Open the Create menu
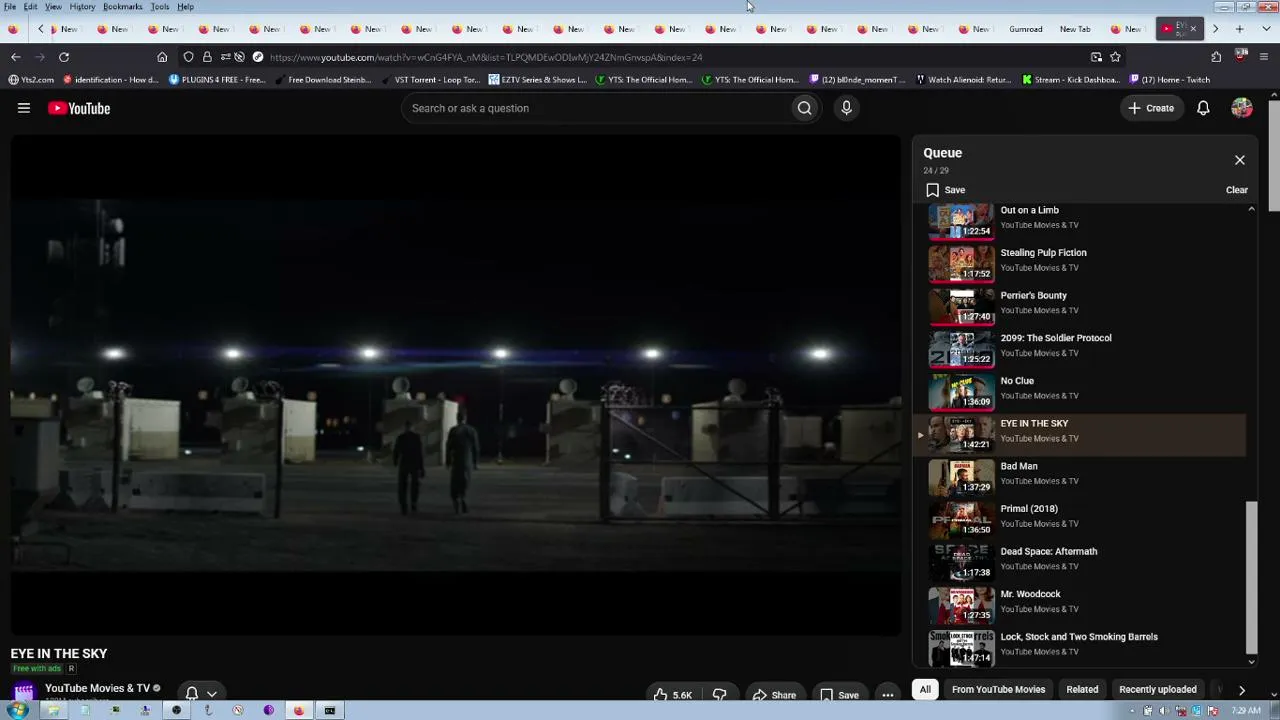The width and height of the screenshot is (1280, 720). click(x=1151, y=108)
